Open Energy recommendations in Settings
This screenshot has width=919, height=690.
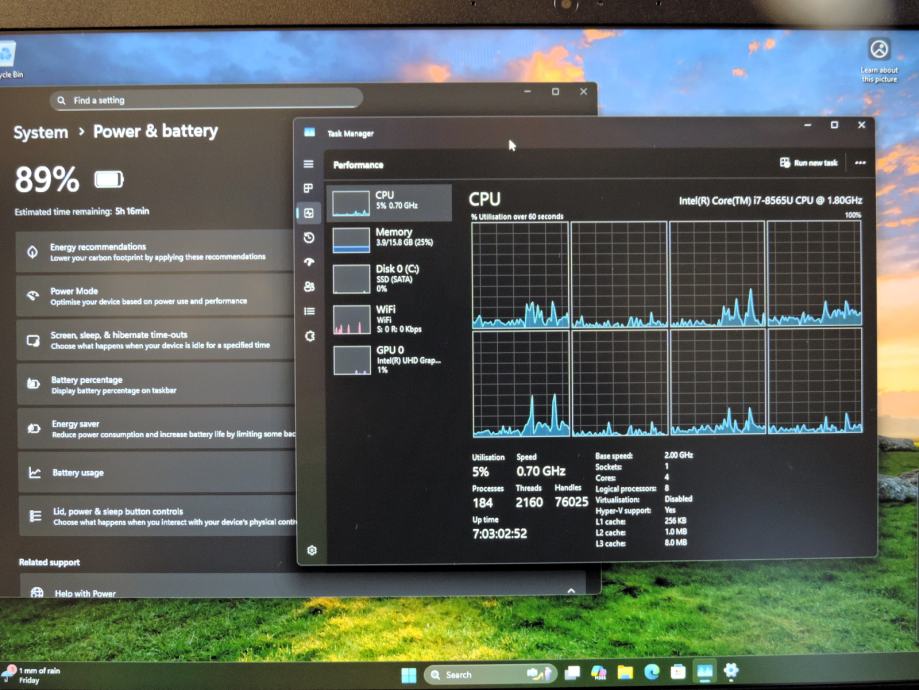coord(155,251)
